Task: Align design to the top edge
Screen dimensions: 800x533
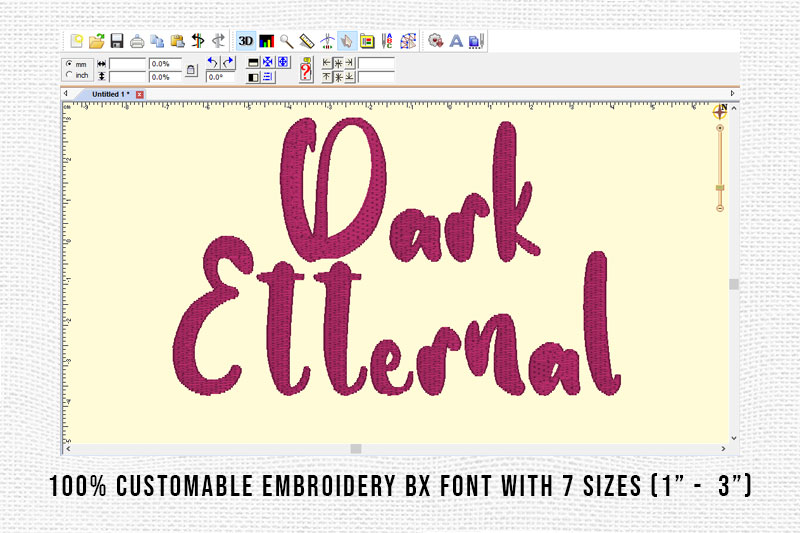Action: [x=327, y=77]
